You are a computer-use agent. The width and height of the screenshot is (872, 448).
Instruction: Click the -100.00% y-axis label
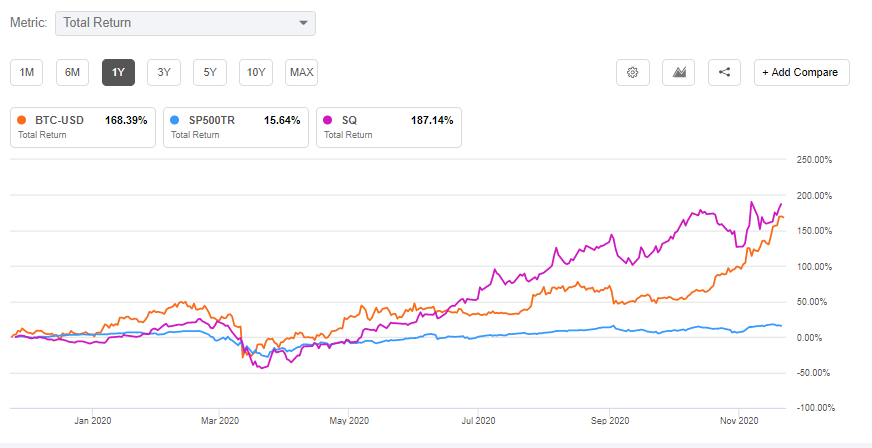tap(816, 408)
